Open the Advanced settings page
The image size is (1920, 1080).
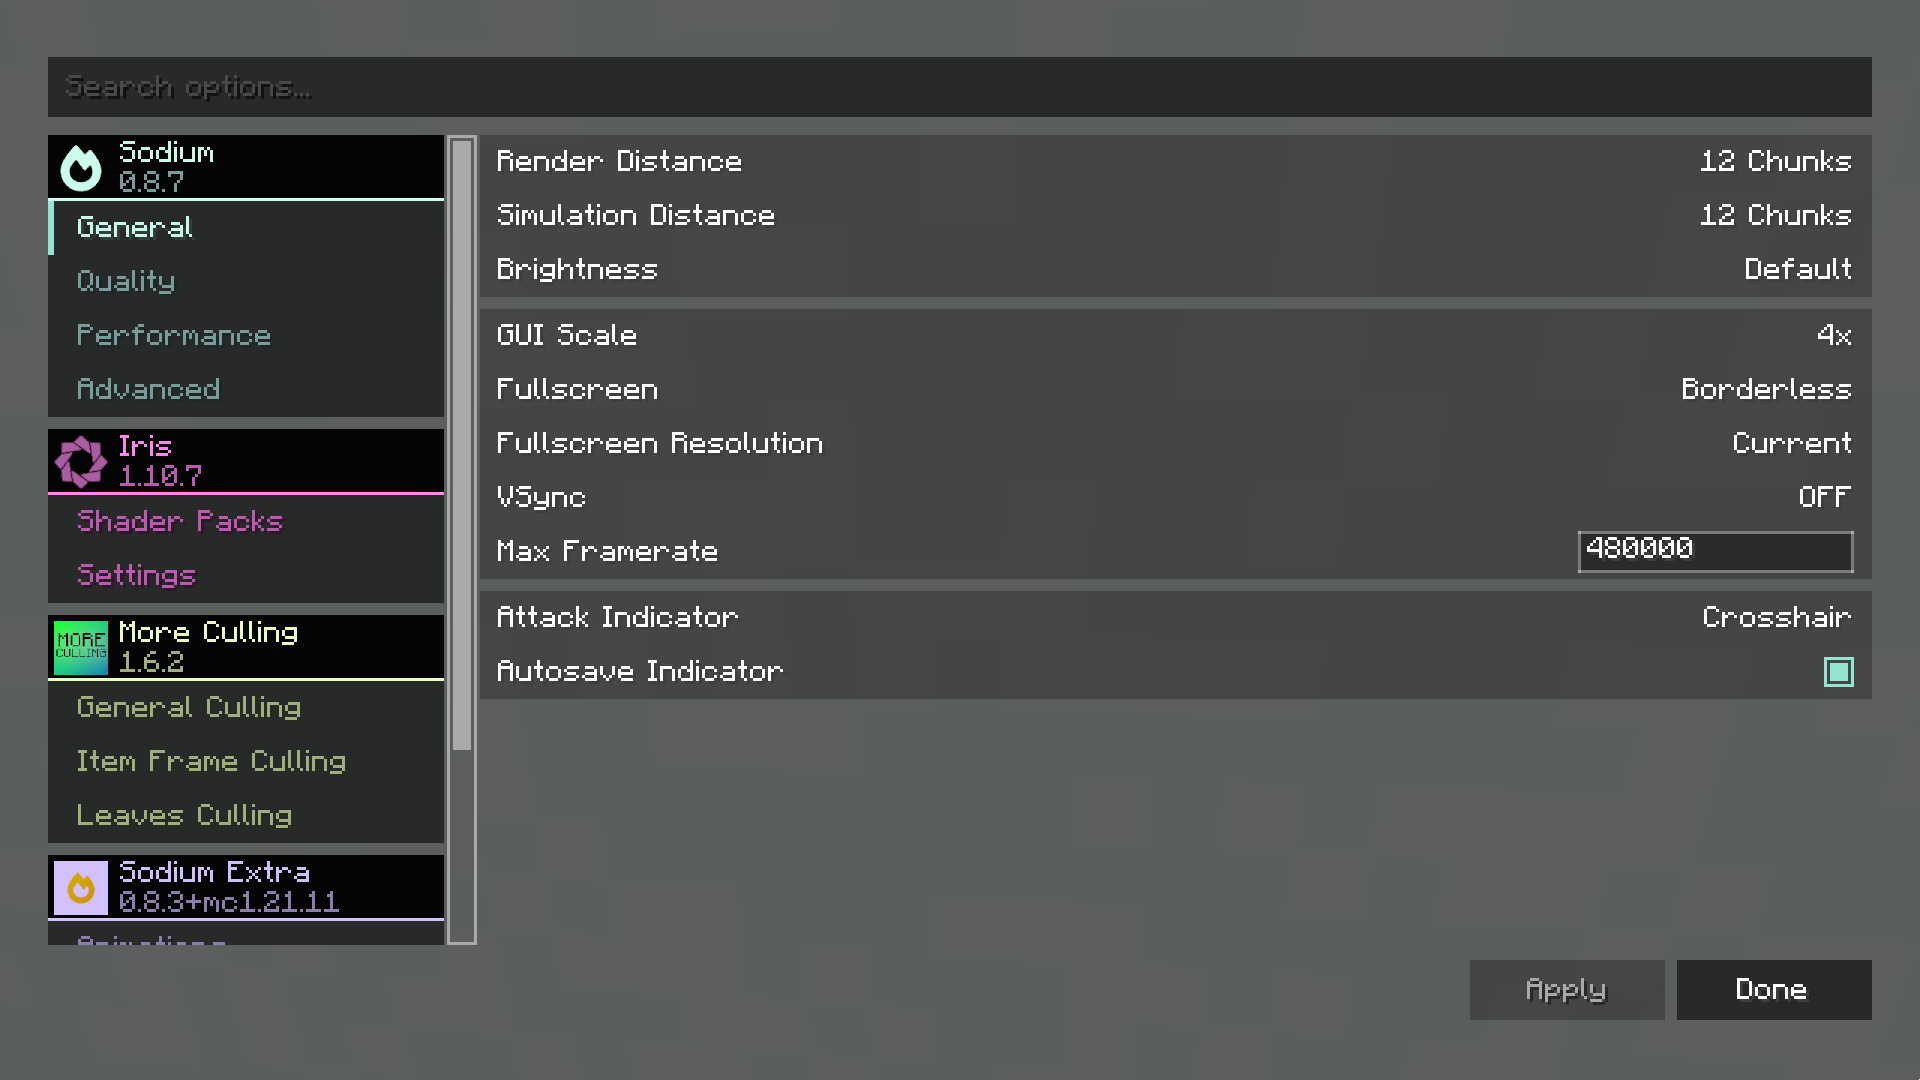(x=246, y=389)
